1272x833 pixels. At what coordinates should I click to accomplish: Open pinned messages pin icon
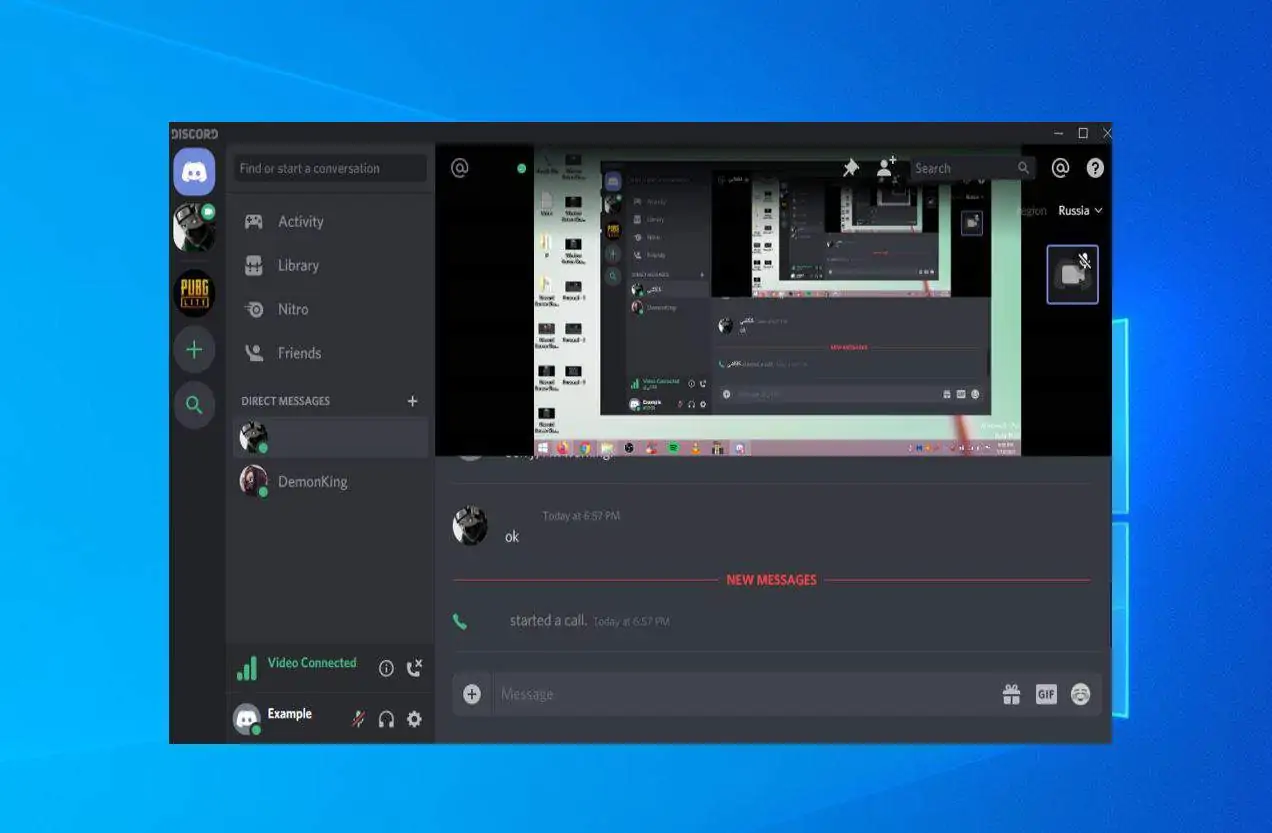coord(851,168)
